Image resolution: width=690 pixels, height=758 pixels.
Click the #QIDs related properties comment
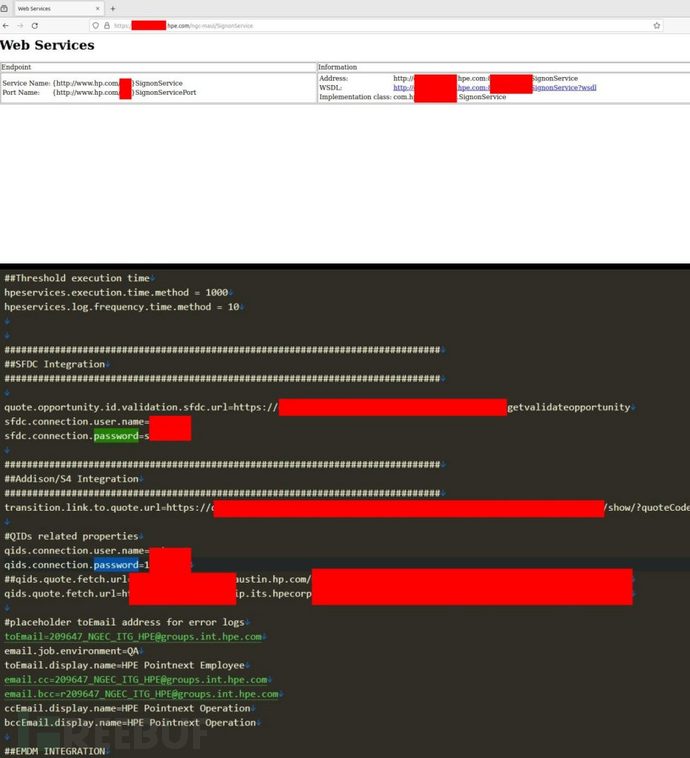(x=73, y=536)
